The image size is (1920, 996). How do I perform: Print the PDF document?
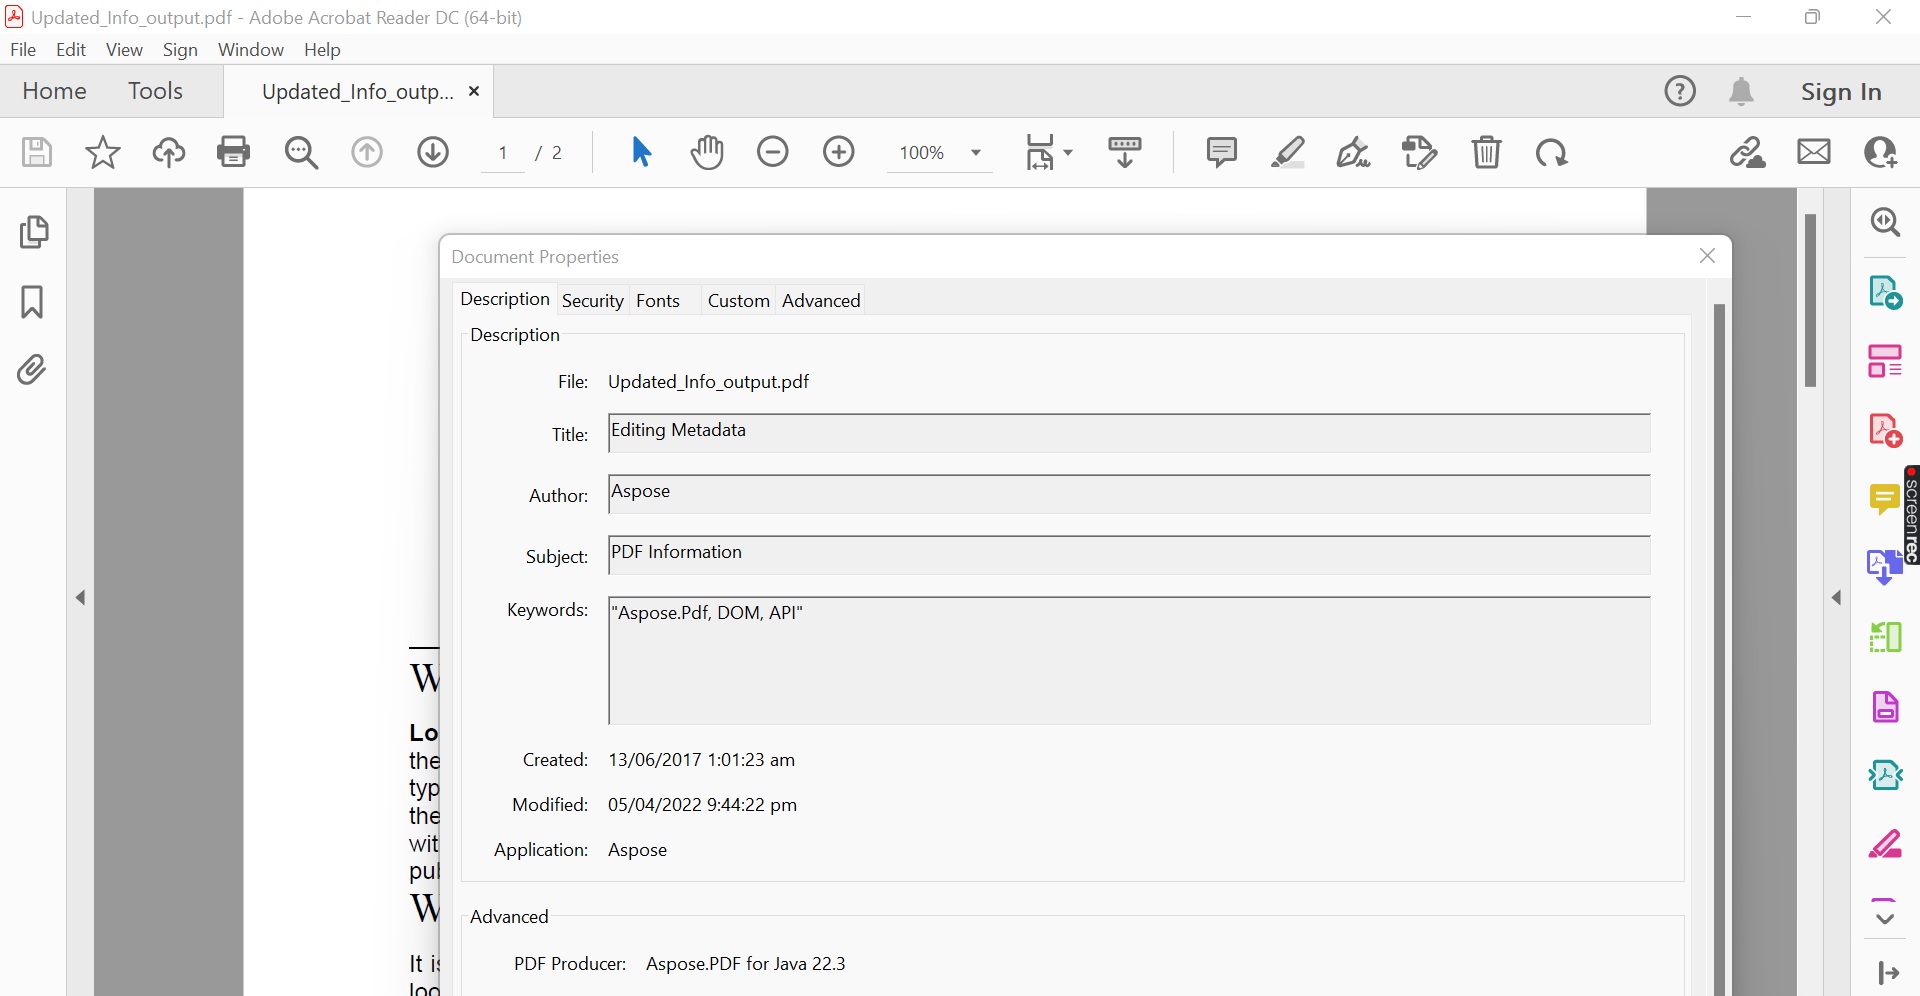(233, 152)
